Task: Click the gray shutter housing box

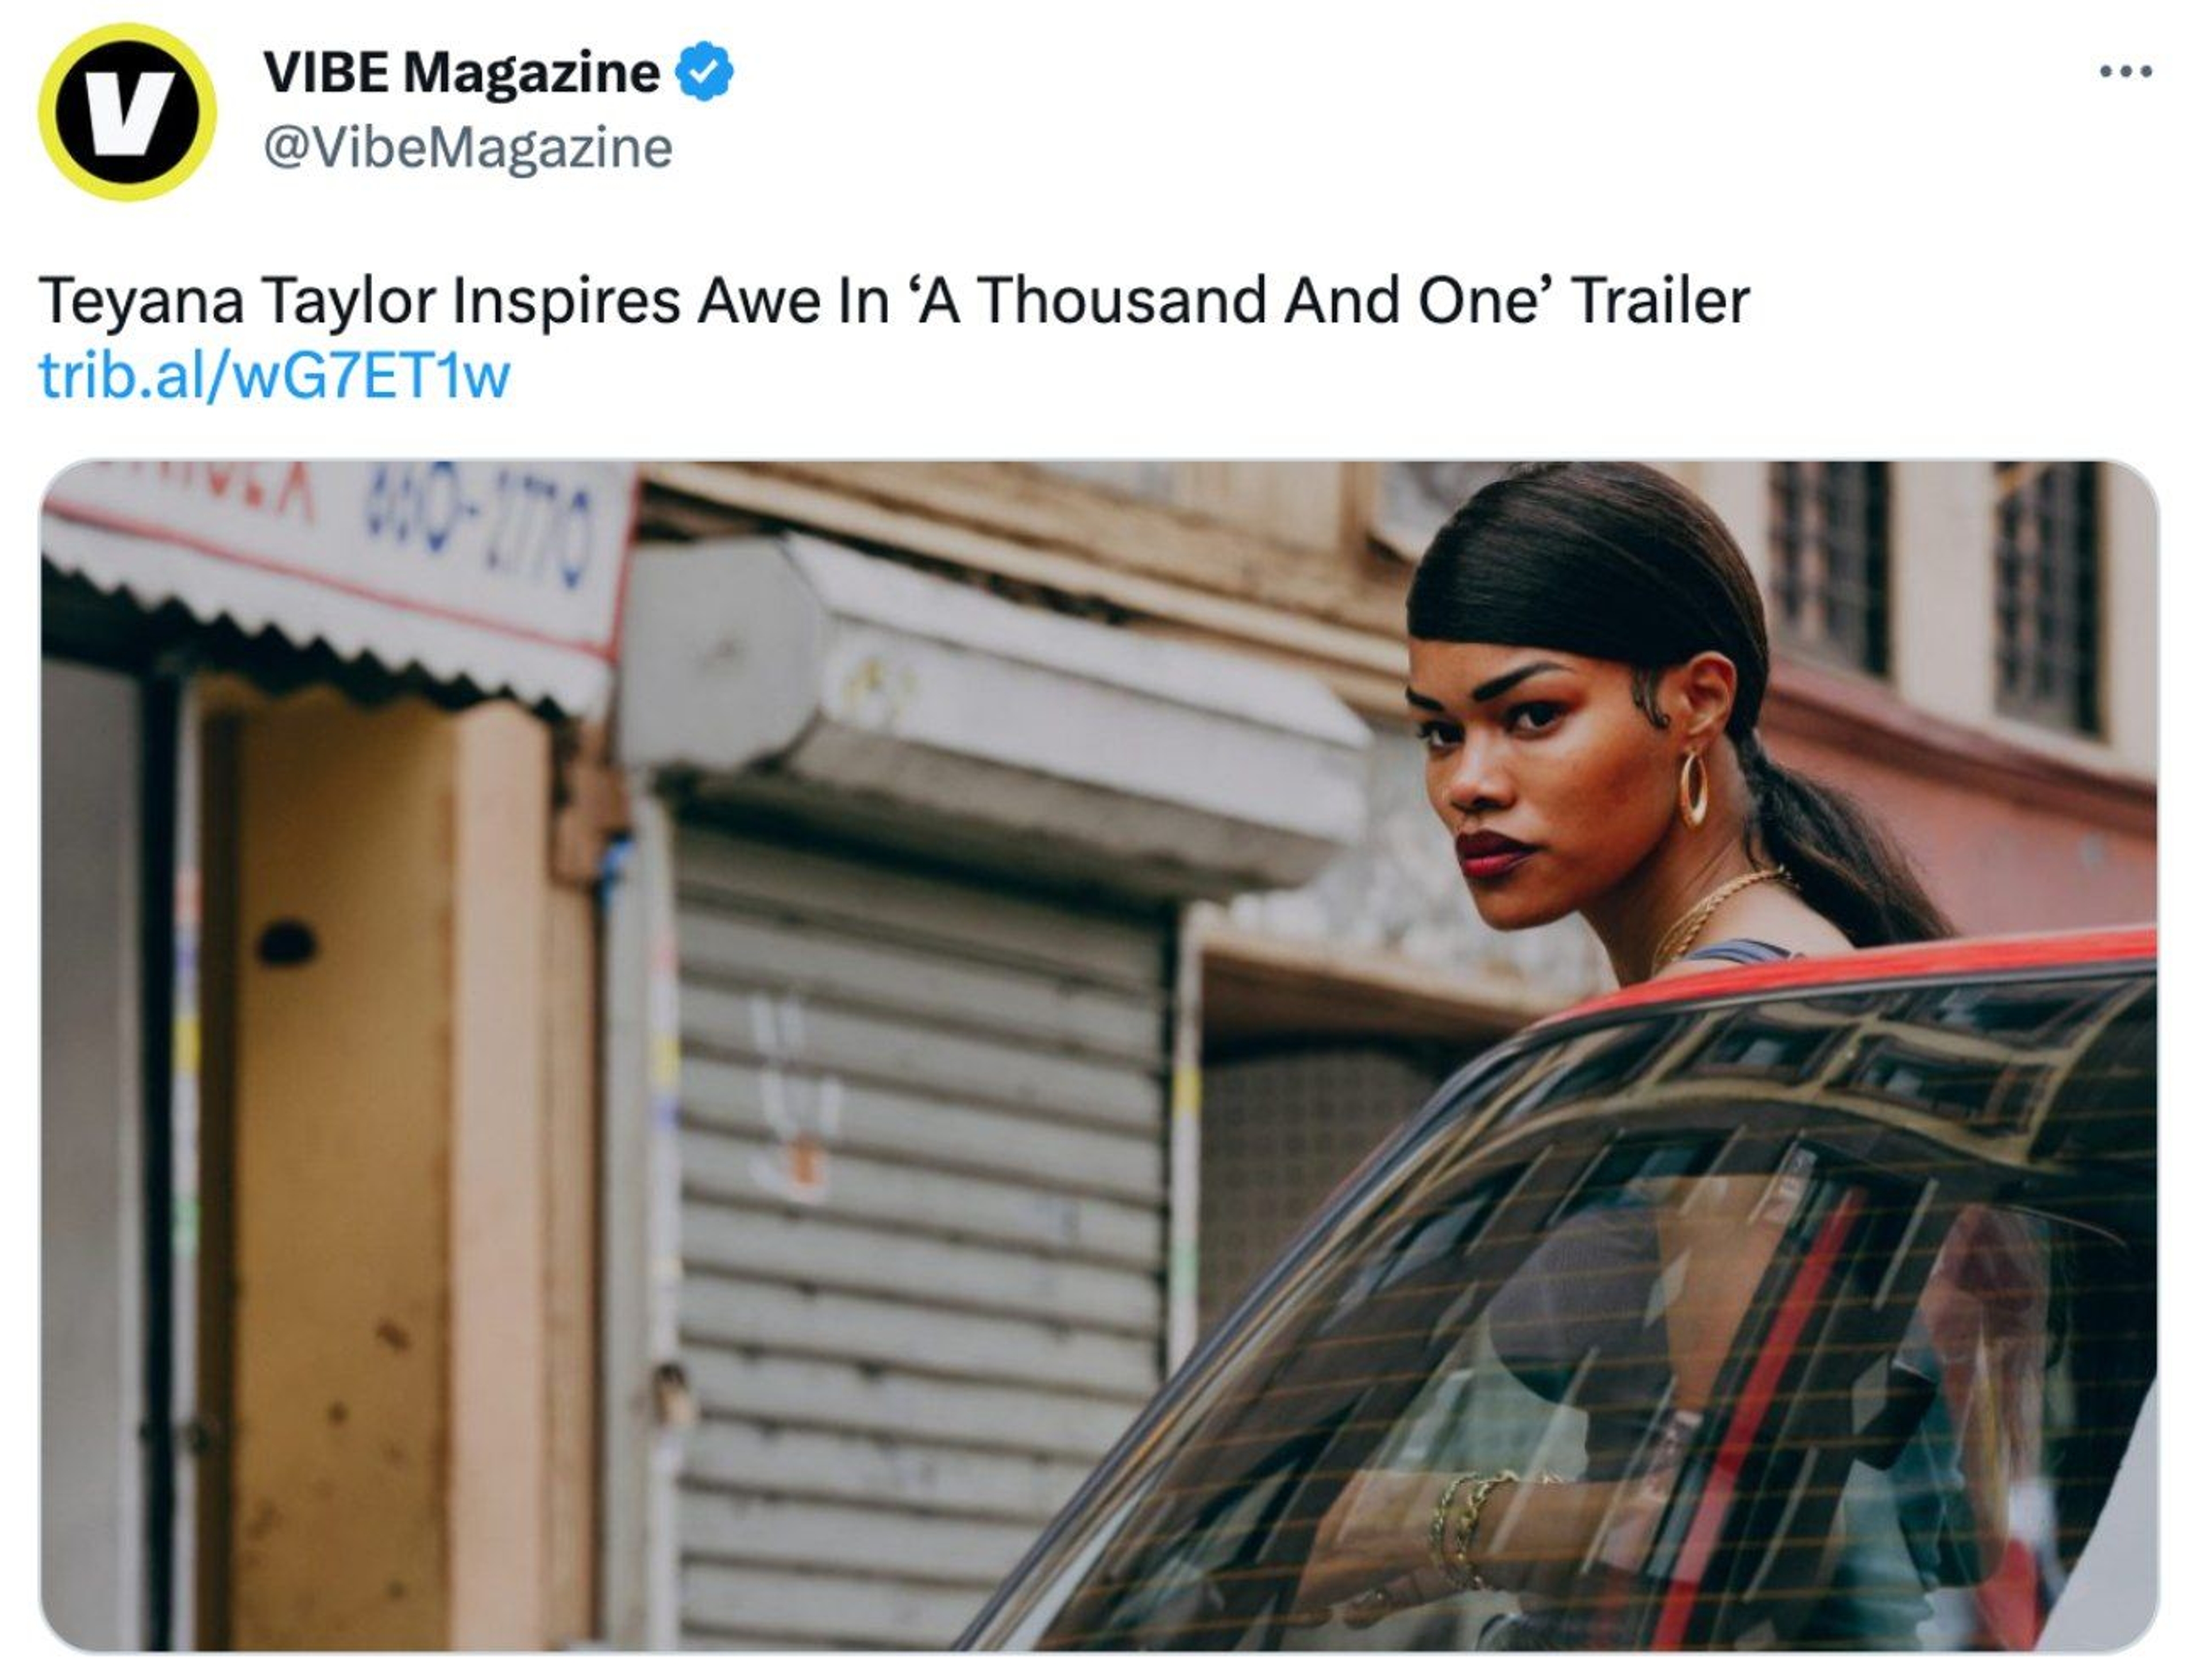Action: tap(990, 710)
